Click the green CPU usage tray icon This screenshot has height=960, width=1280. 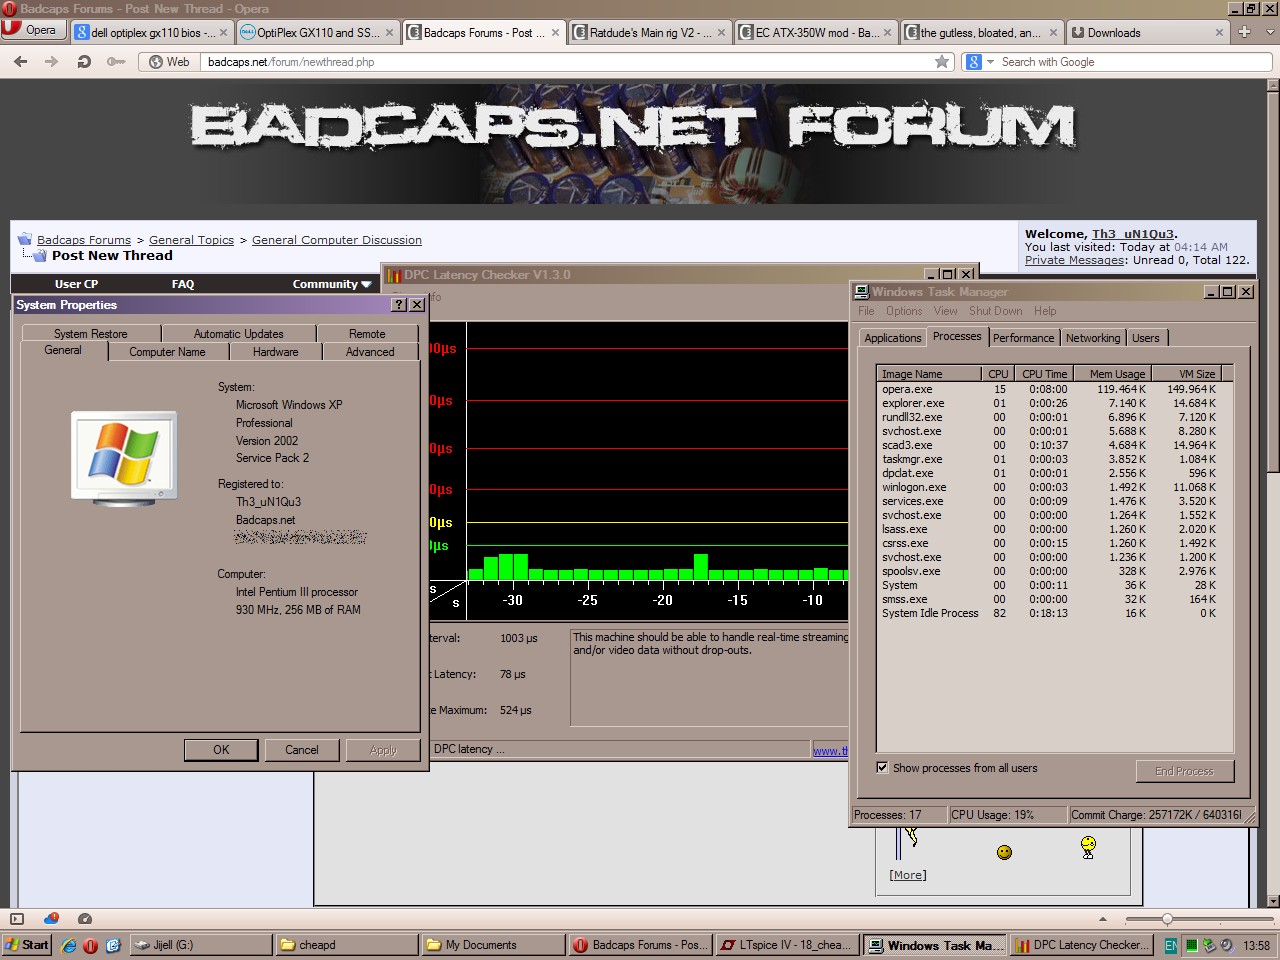(1192, 945)
